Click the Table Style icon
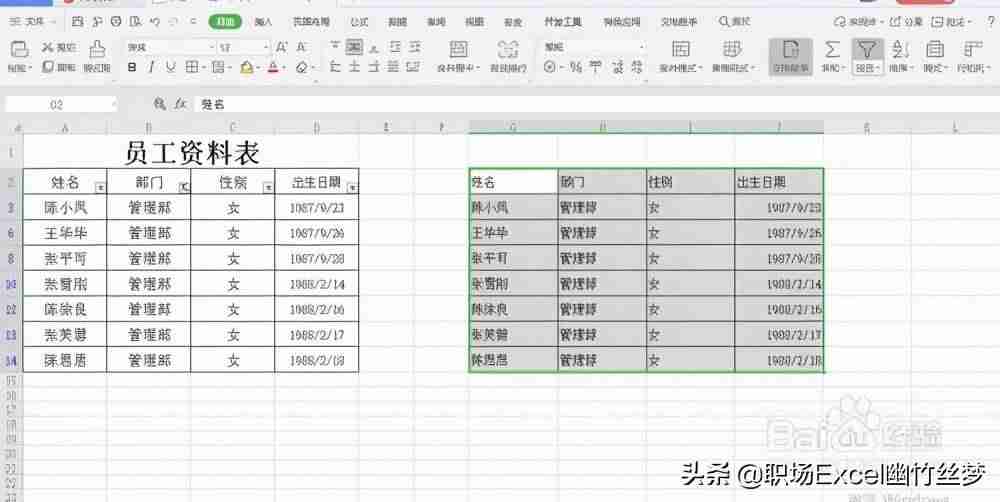 732,49
